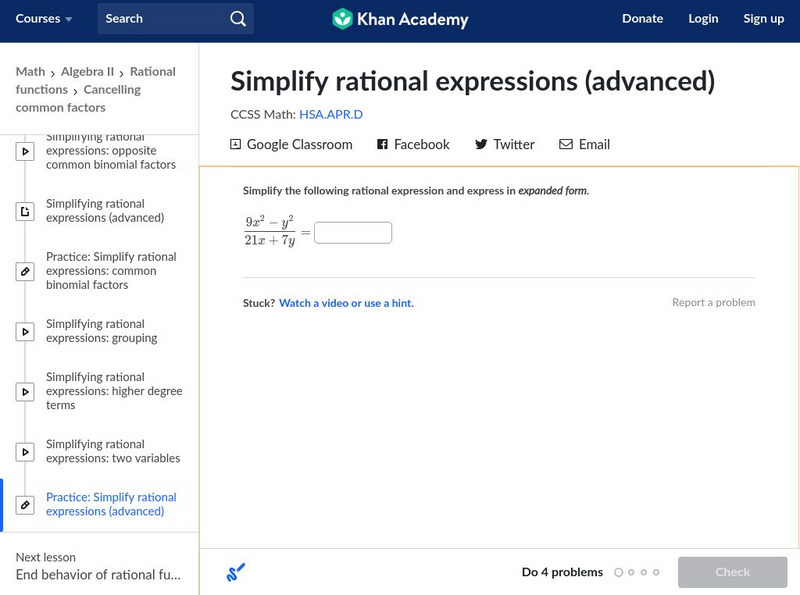Image resolution: width=800 pixels, height=595 pixels.
Task: Click the search magnifier icon
Action: 237,19
